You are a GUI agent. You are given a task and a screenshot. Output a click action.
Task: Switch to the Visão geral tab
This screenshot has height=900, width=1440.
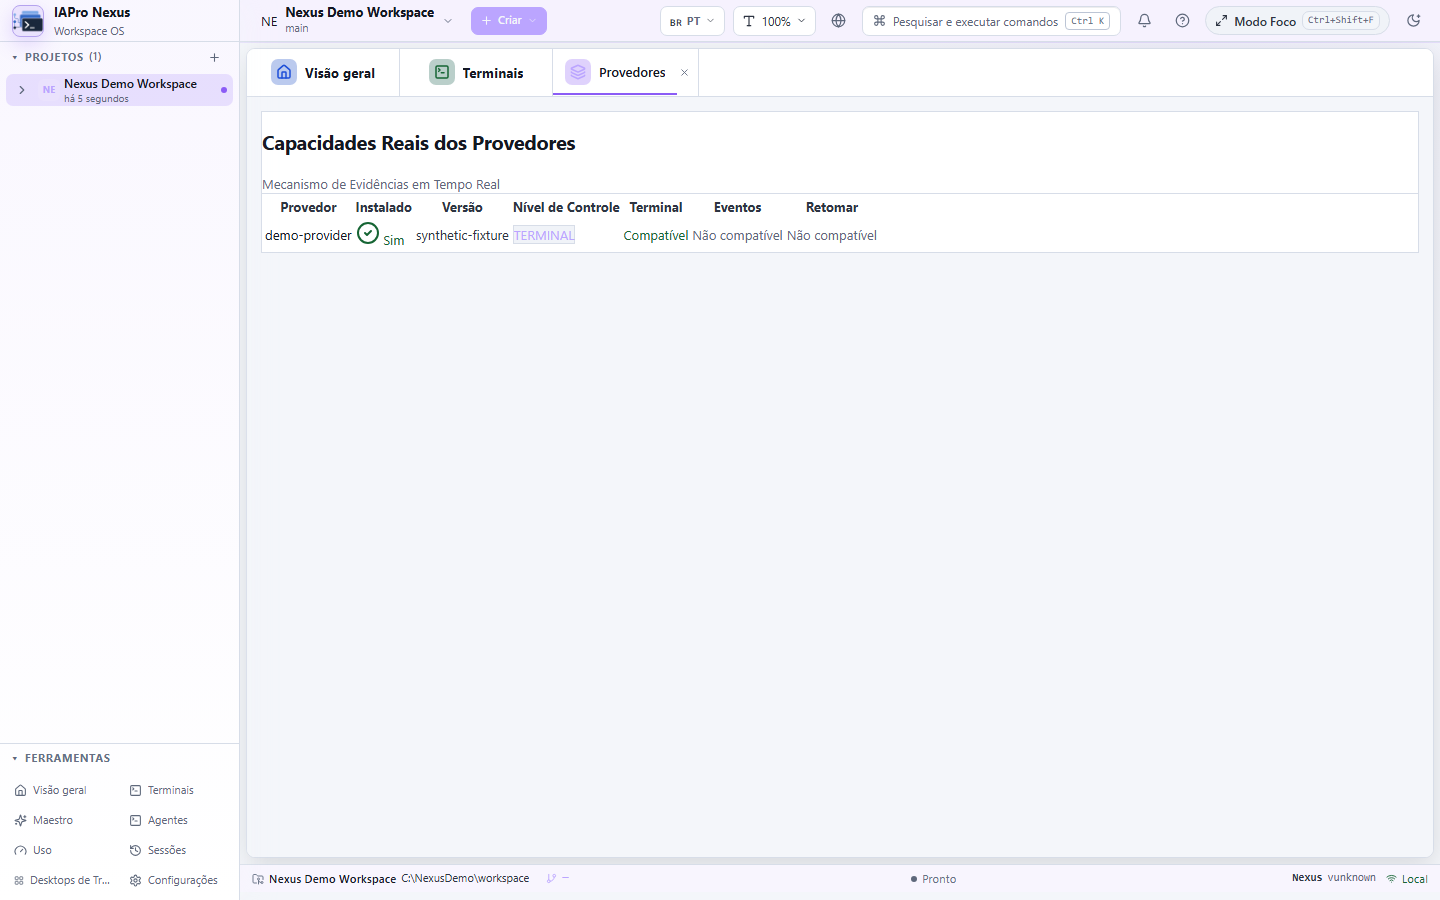click(x=324, y=73)
